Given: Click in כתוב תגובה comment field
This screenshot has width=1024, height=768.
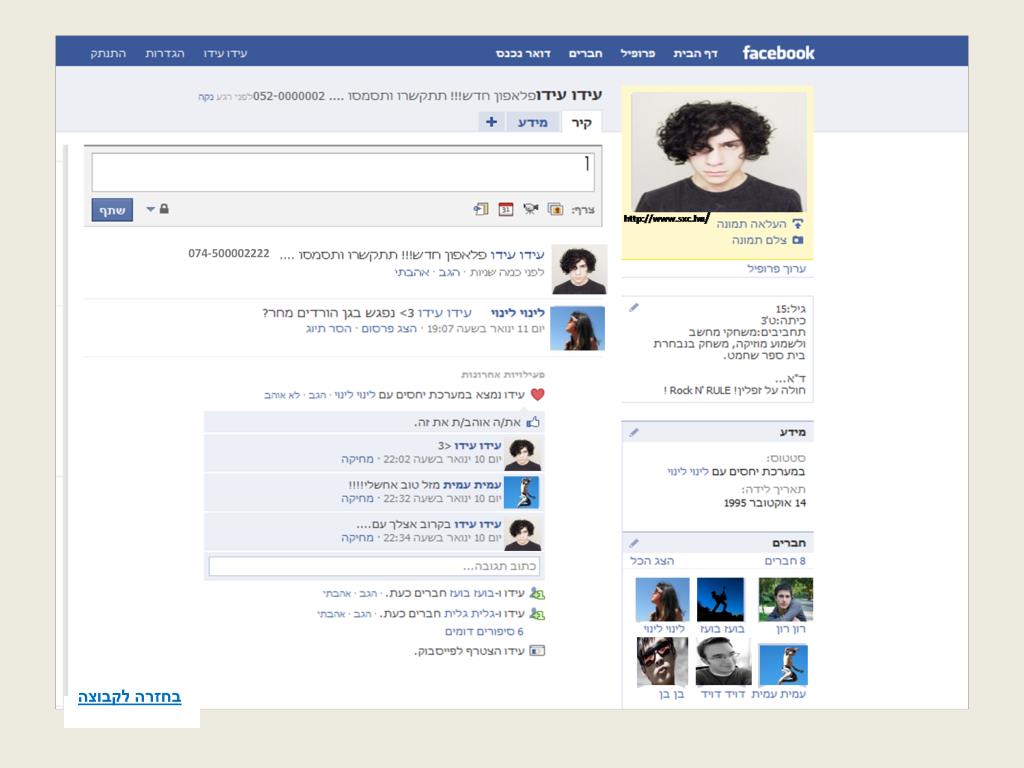Looking at the screenshot, I should click(x=374, y=566).
